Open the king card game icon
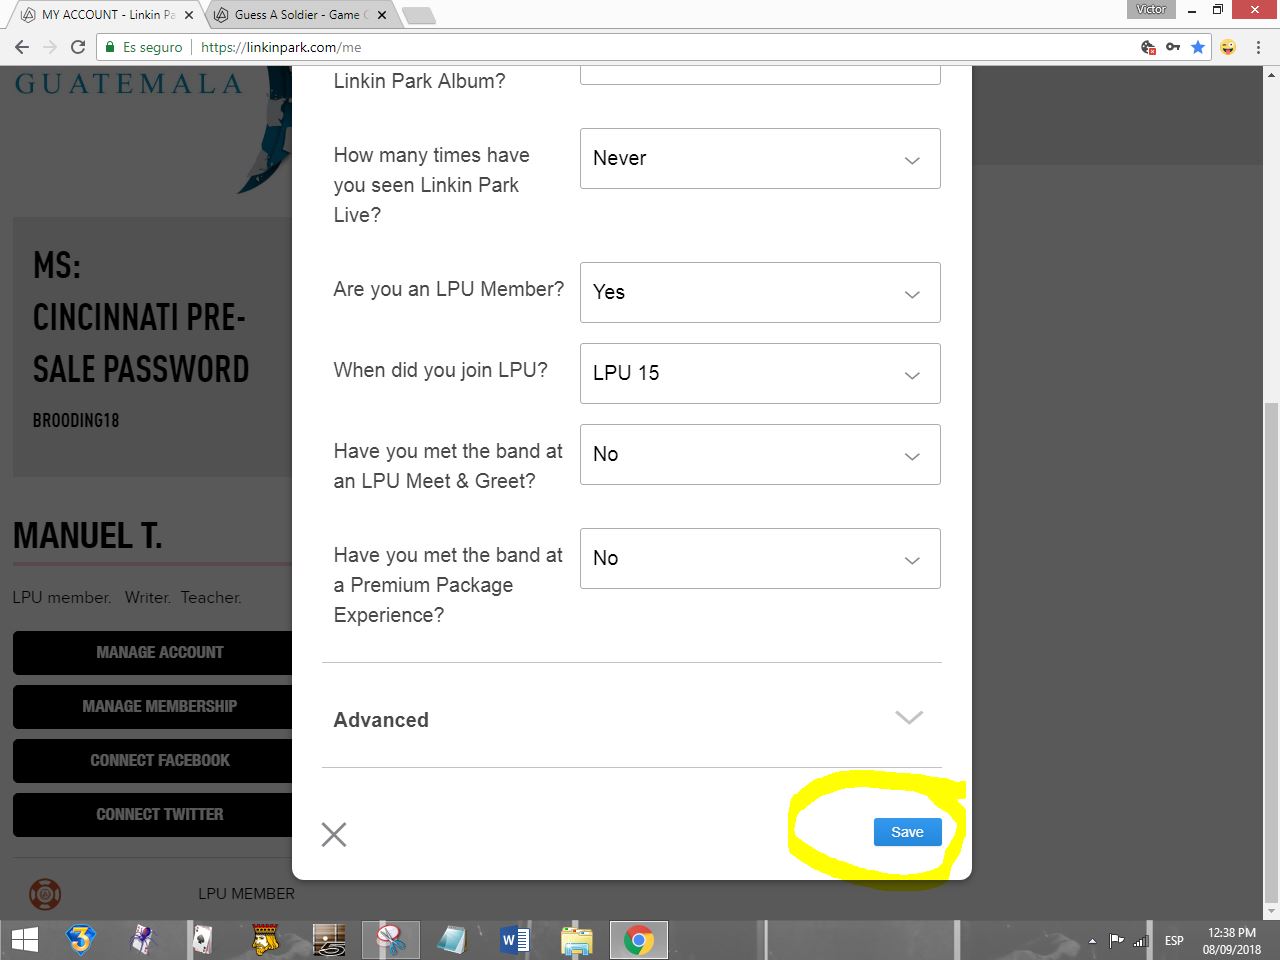This screenshot has height=960, width=1280. [x=266, y=940]
